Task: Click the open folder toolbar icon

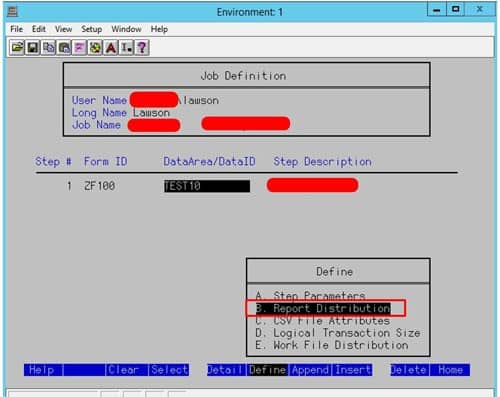Action: [x=17, y=48]
